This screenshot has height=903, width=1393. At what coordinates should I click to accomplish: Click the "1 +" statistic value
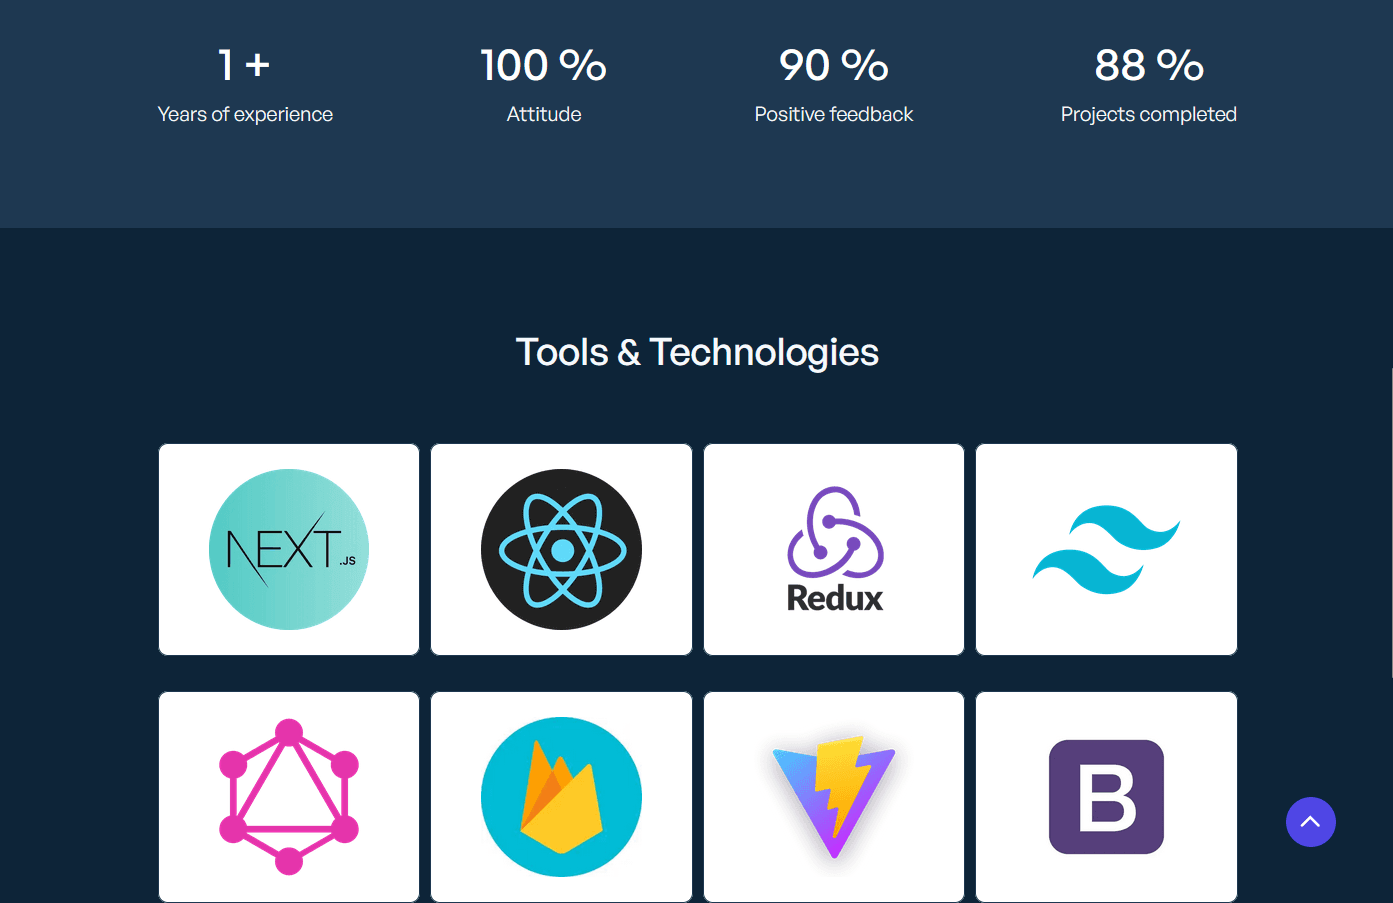pos(245,66)
